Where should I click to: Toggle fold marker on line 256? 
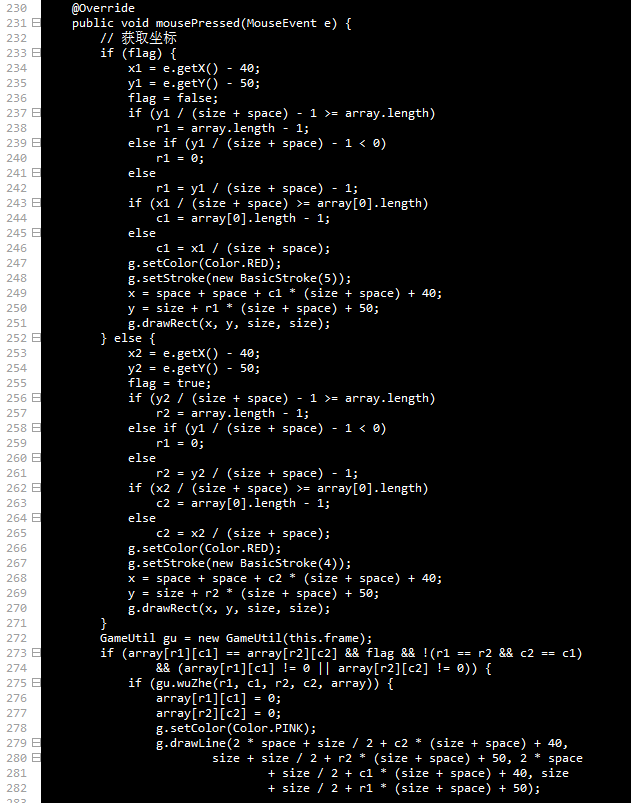36,397
